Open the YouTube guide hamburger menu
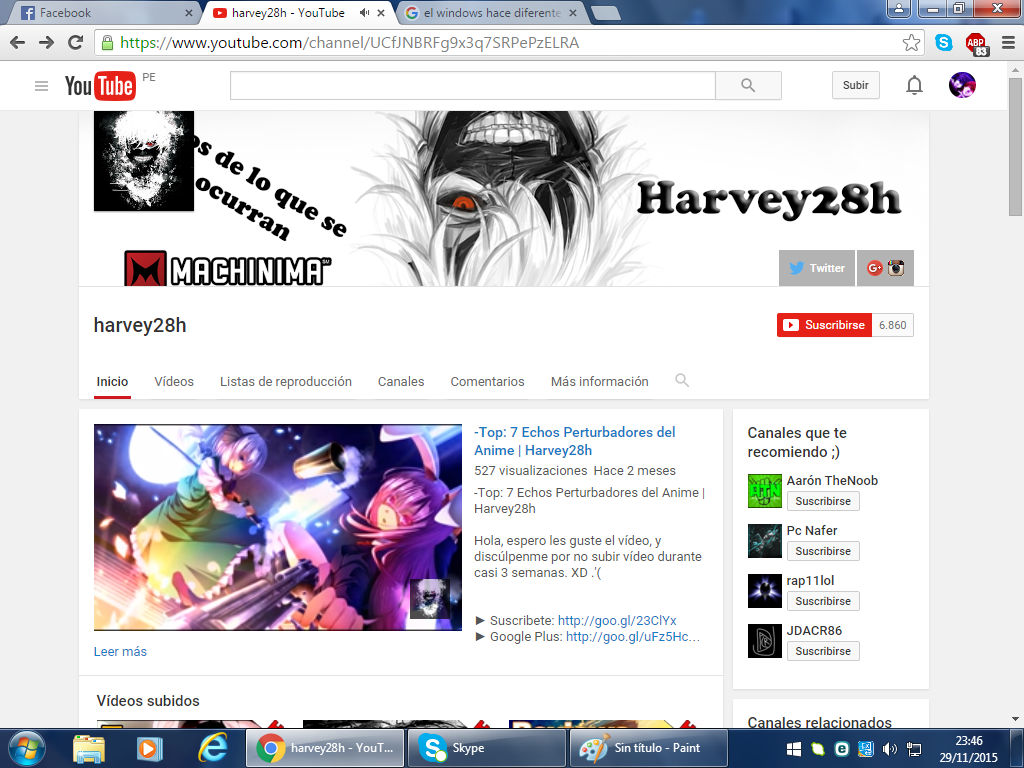1024x768 pixels. (41, 86)
